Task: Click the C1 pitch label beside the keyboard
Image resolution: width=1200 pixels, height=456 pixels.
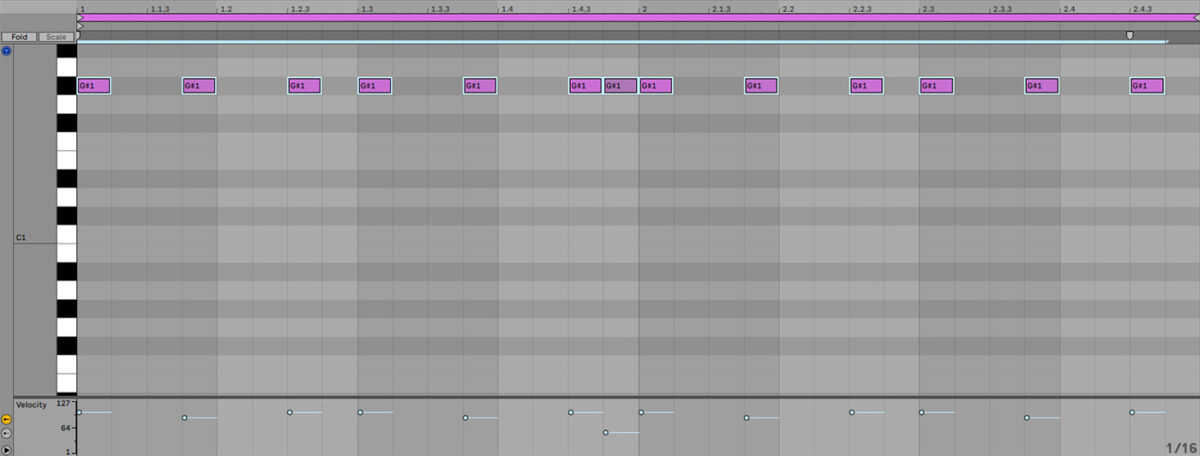Action: click(20, 238)
